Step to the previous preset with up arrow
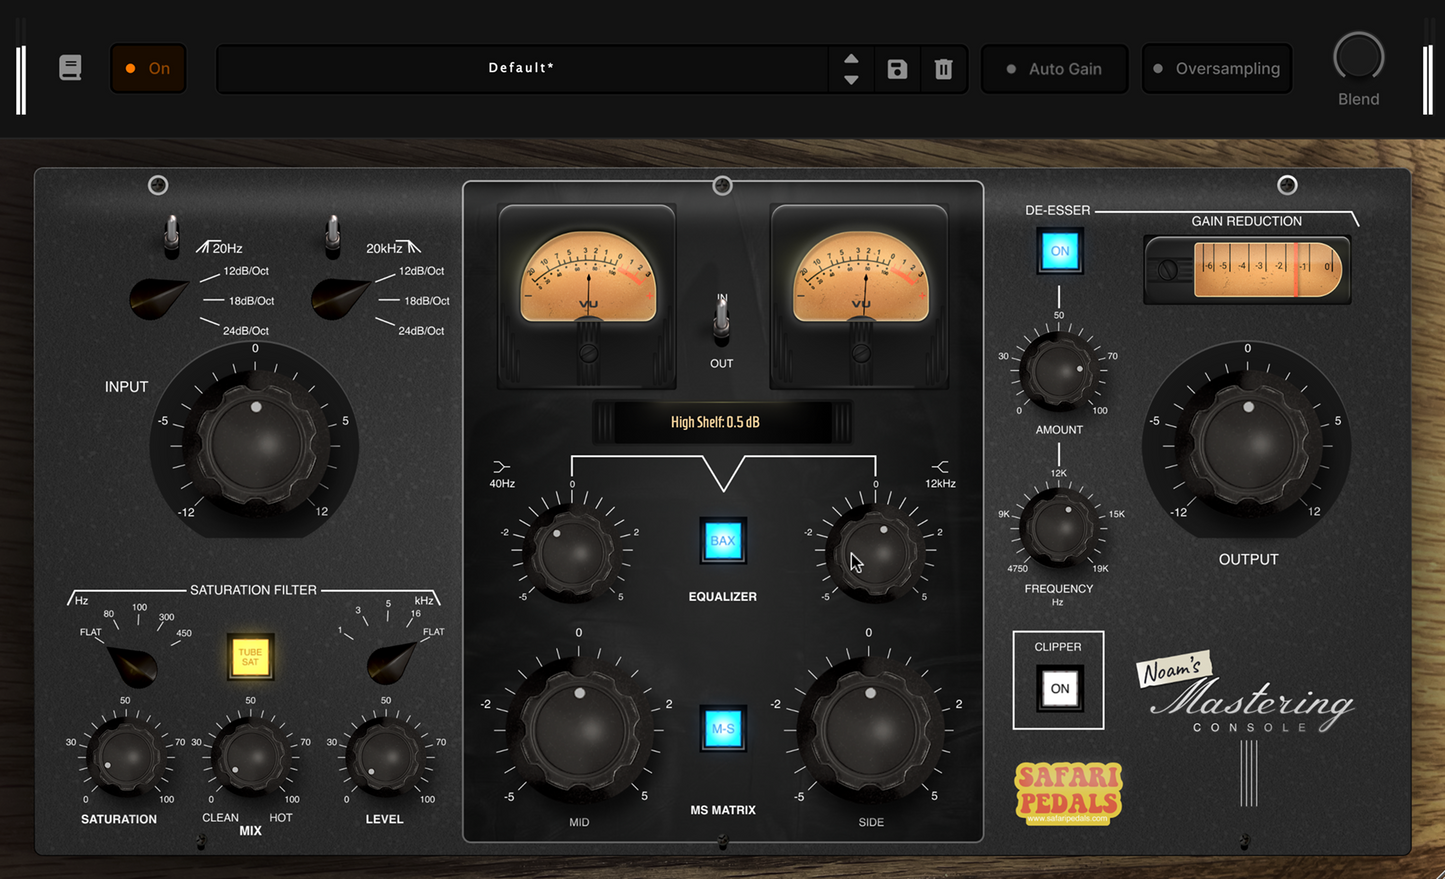Viewport: 1445px width, 879px height. pos(850,58)
